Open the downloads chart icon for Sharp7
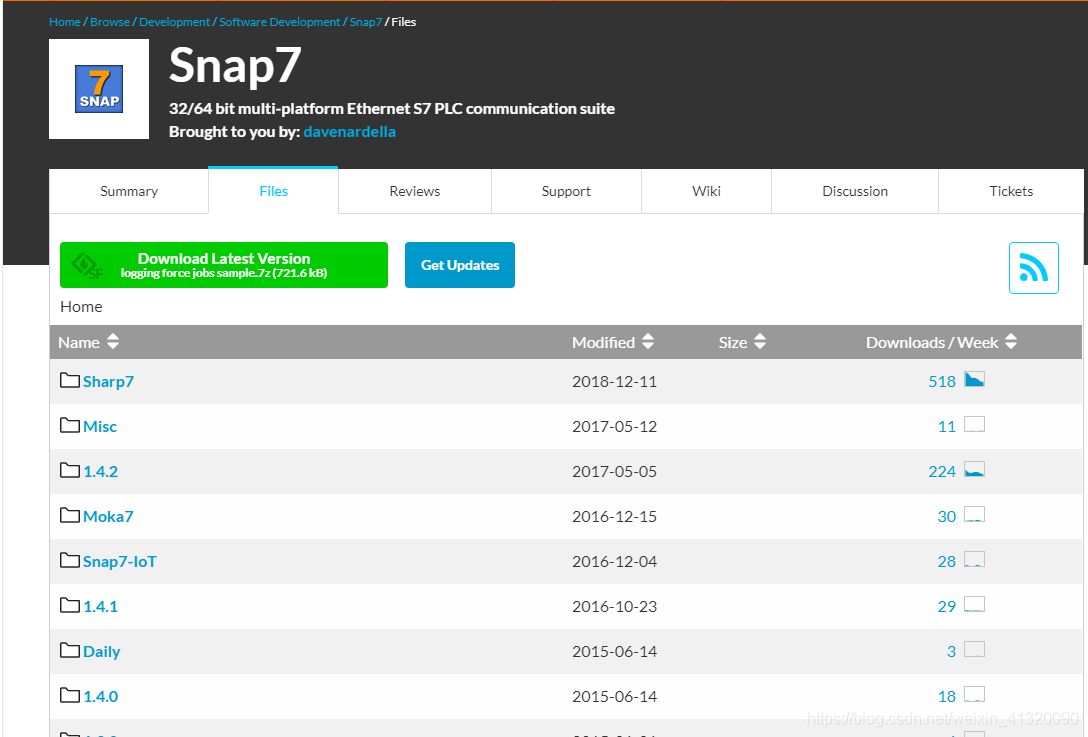This screenshot has height=737, width=1088. pos(974,379)
